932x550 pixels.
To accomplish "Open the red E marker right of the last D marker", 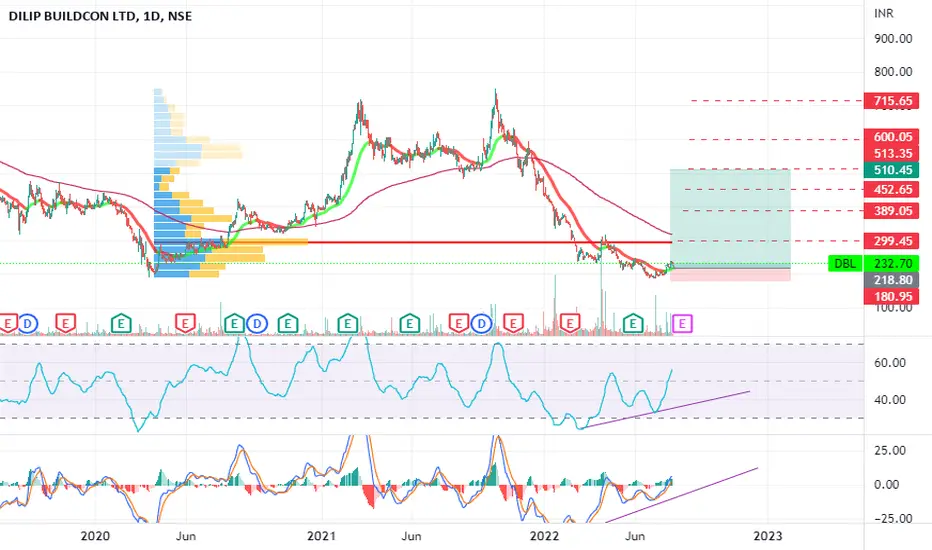I will 513,324.
